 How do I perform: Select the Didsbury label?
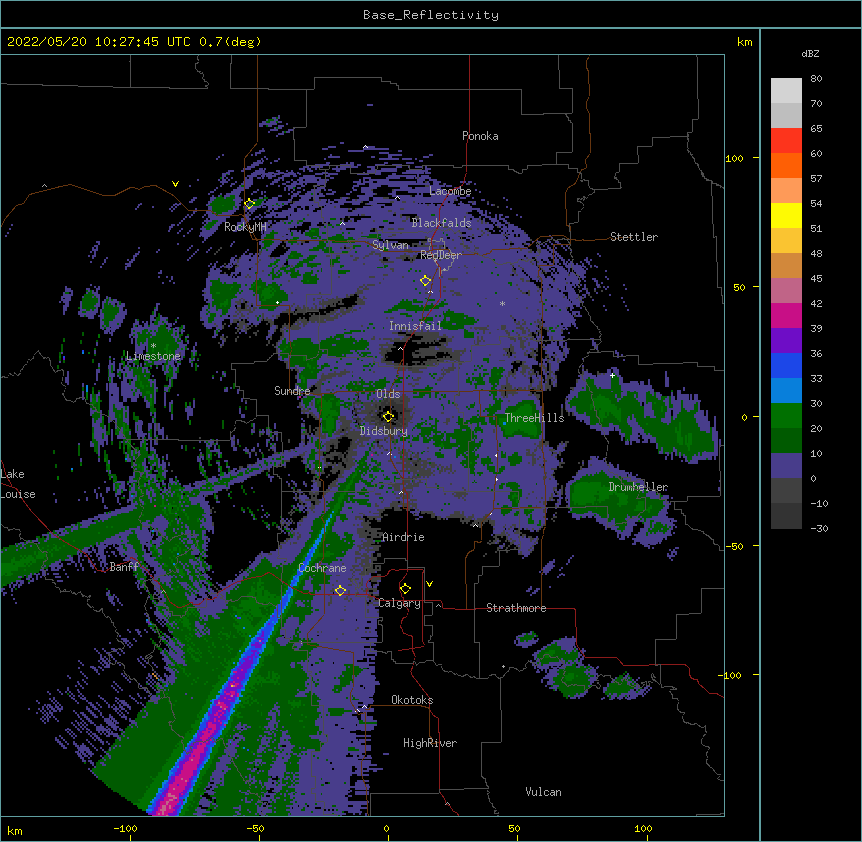383,431
